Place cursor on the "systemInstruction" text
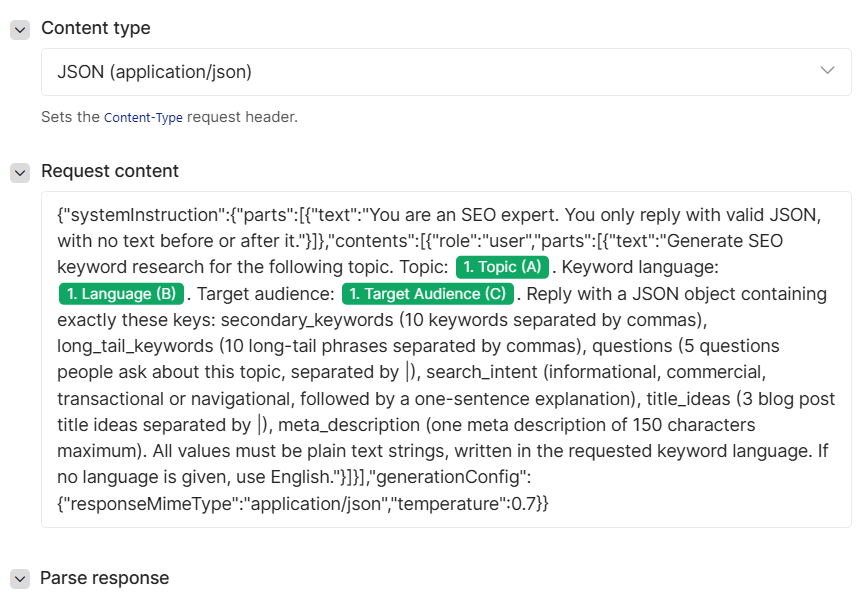This screenshot has height=592, width=867. pos(142,215)
